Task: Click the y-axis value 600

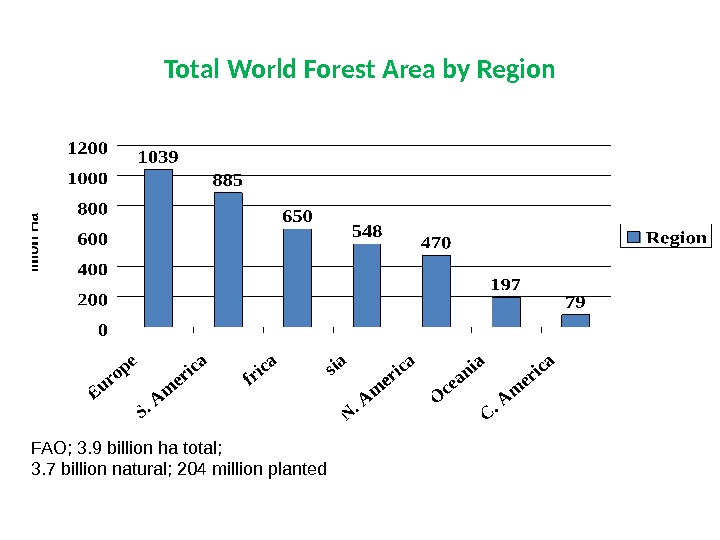Action: [x=92, y=239]
